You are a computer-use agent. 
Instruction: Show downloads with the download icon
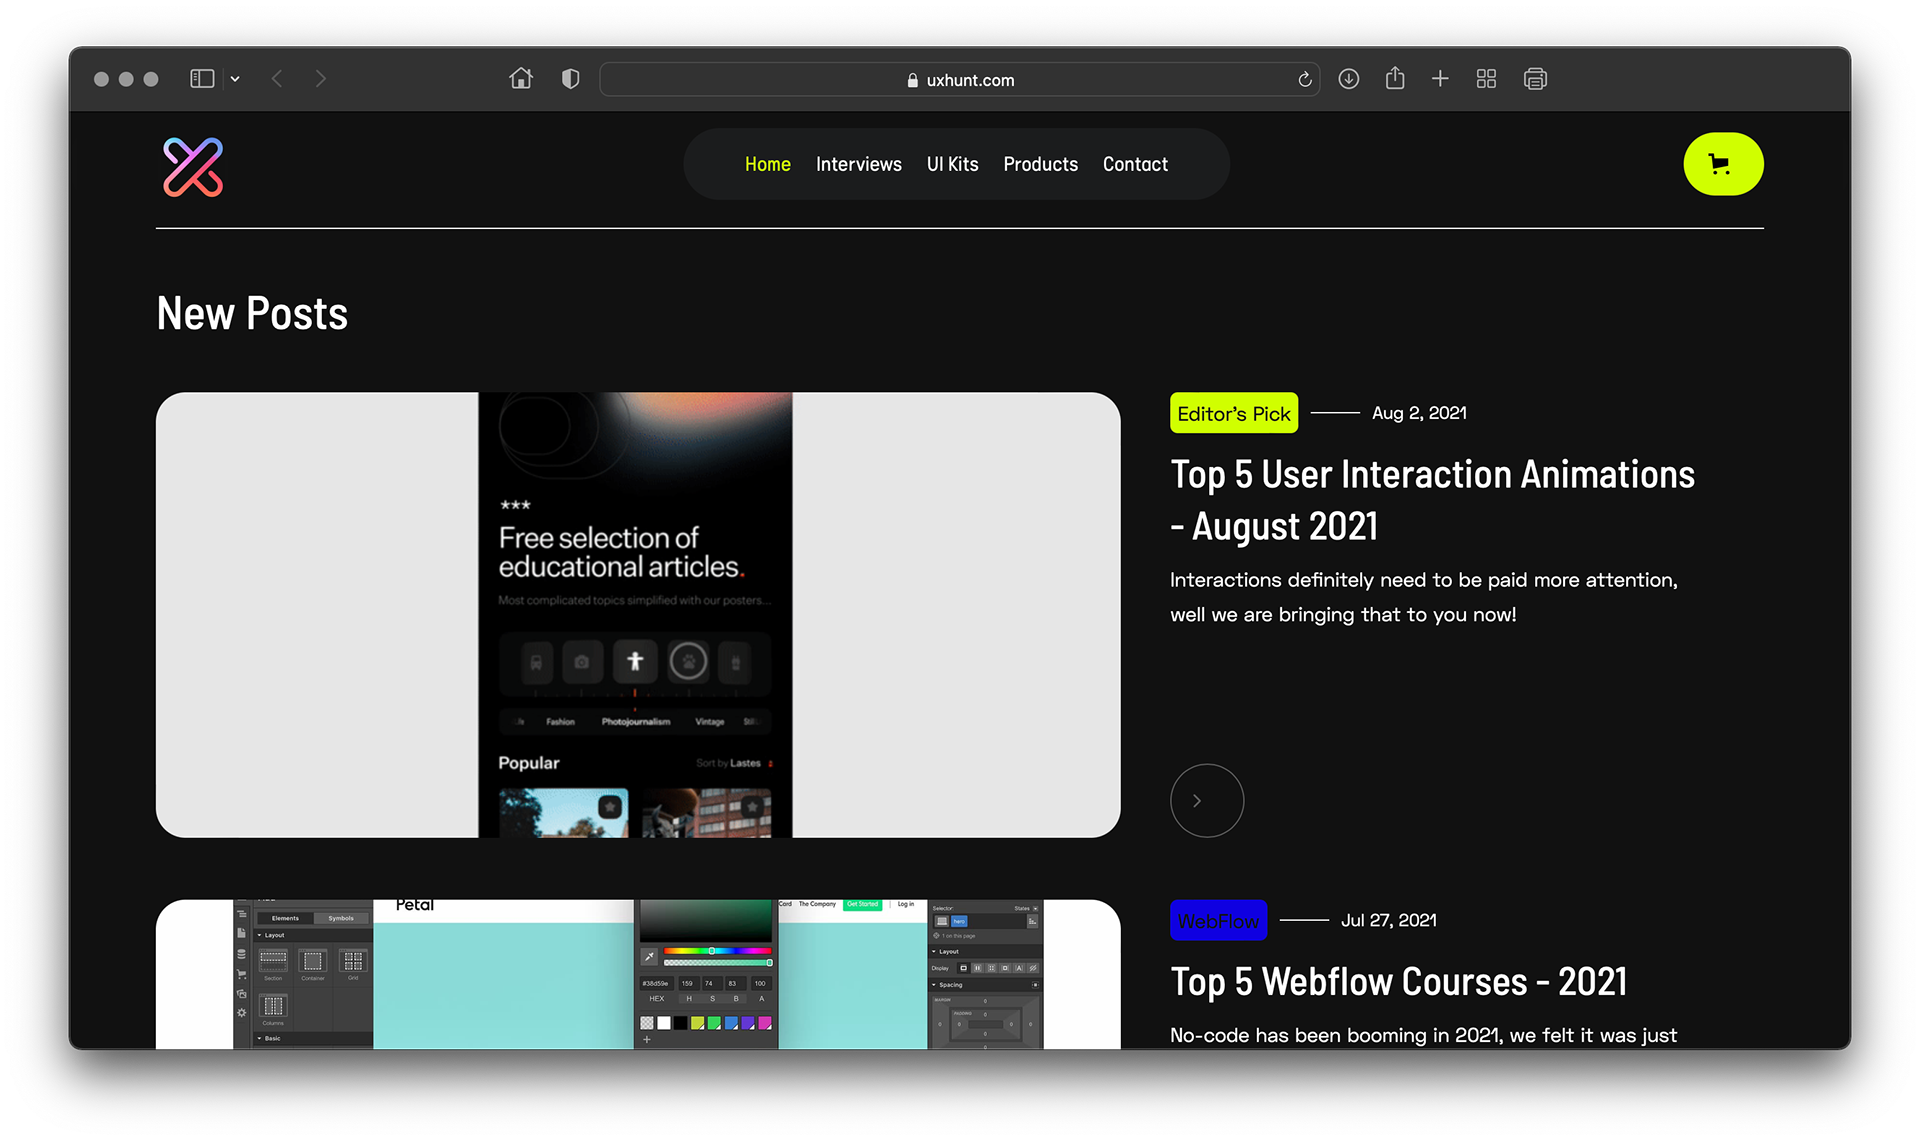[1349, 79]
